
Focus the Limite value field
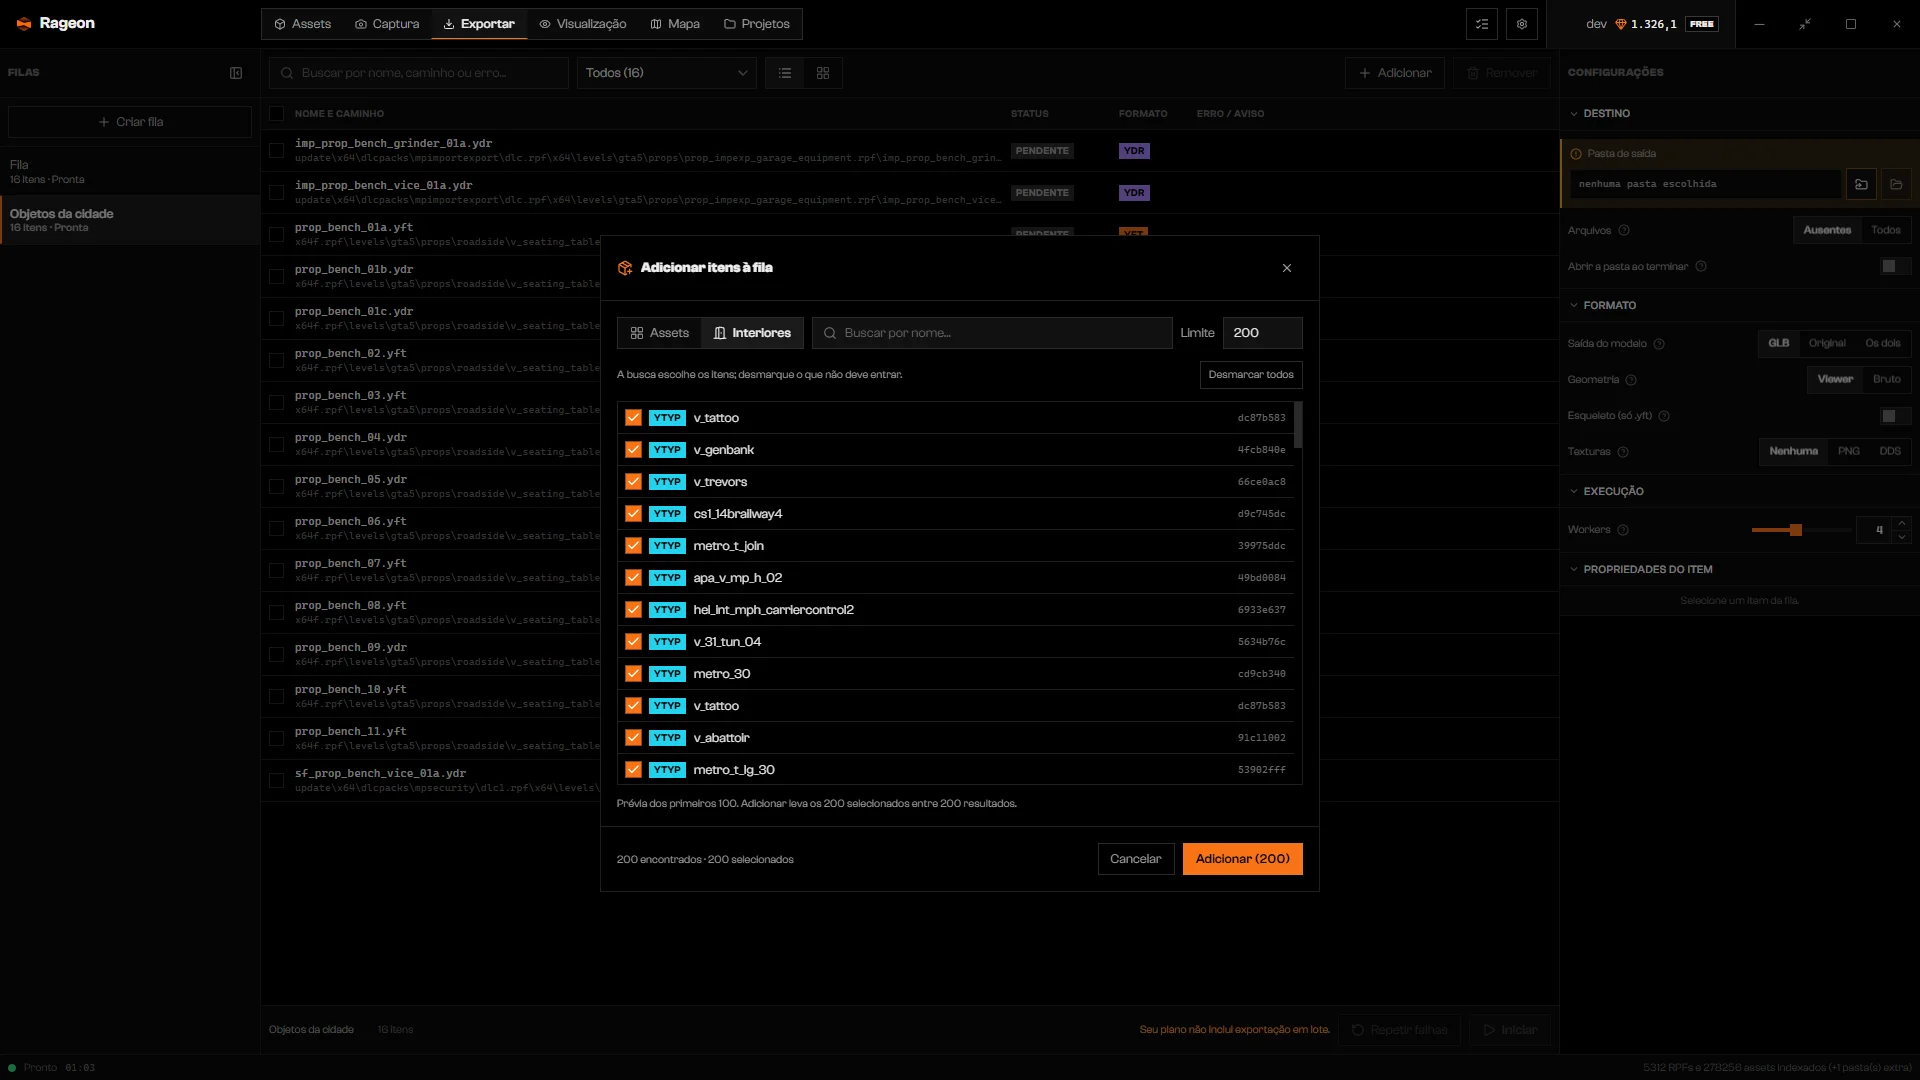(1263, 333)
